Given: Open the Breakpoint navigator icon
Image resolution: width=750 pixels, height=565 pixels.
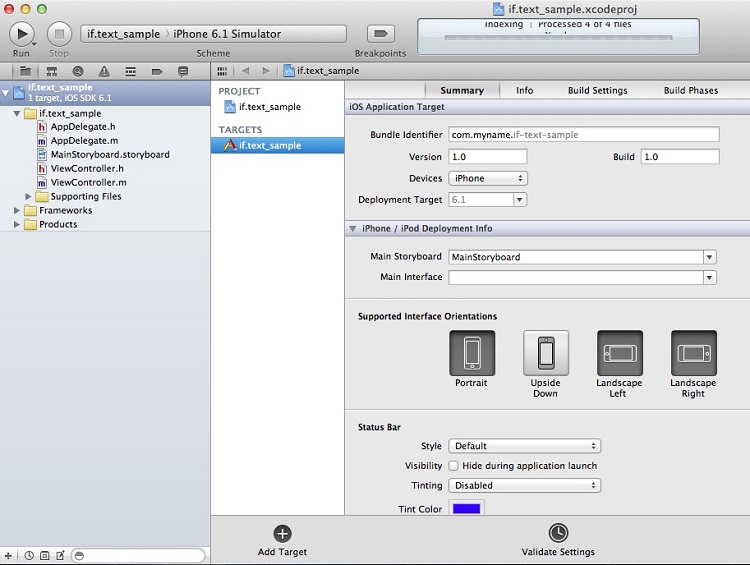Looking at the screenshot, I should [x=156, y=71].
